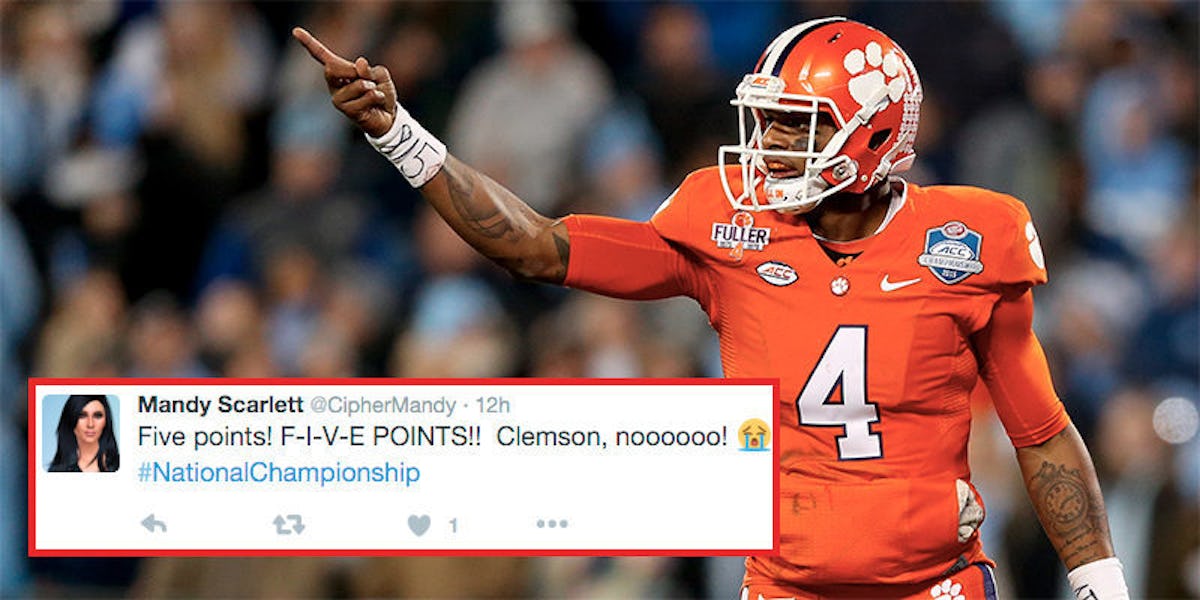Click the tweet text about five points
Image resolution: width=1200 pixels, height=600 pixels.
click(432, 437)
